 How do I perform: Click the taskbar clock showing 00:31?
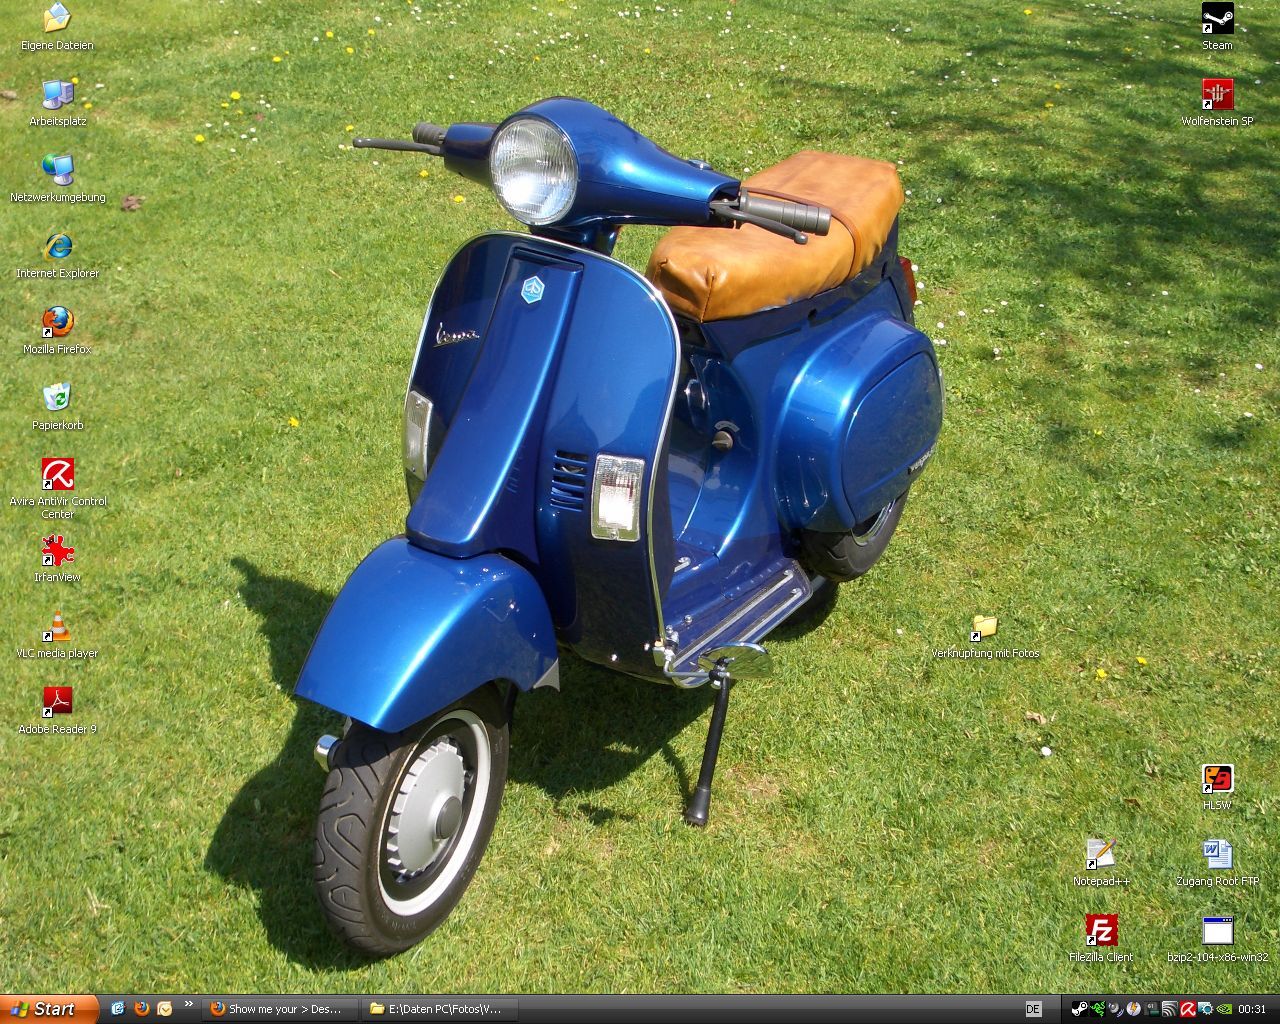point(1252,1009)
